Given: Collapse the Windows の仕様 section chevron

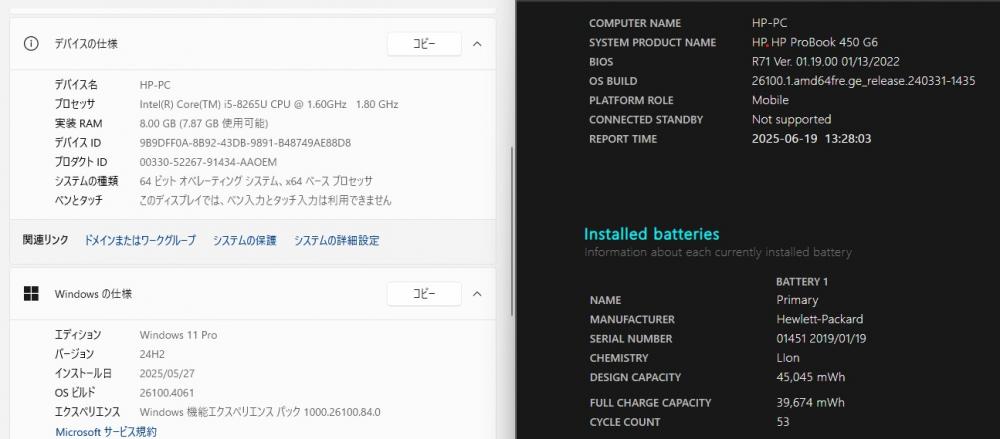Looking at the screenshot, I should point(477,294).
